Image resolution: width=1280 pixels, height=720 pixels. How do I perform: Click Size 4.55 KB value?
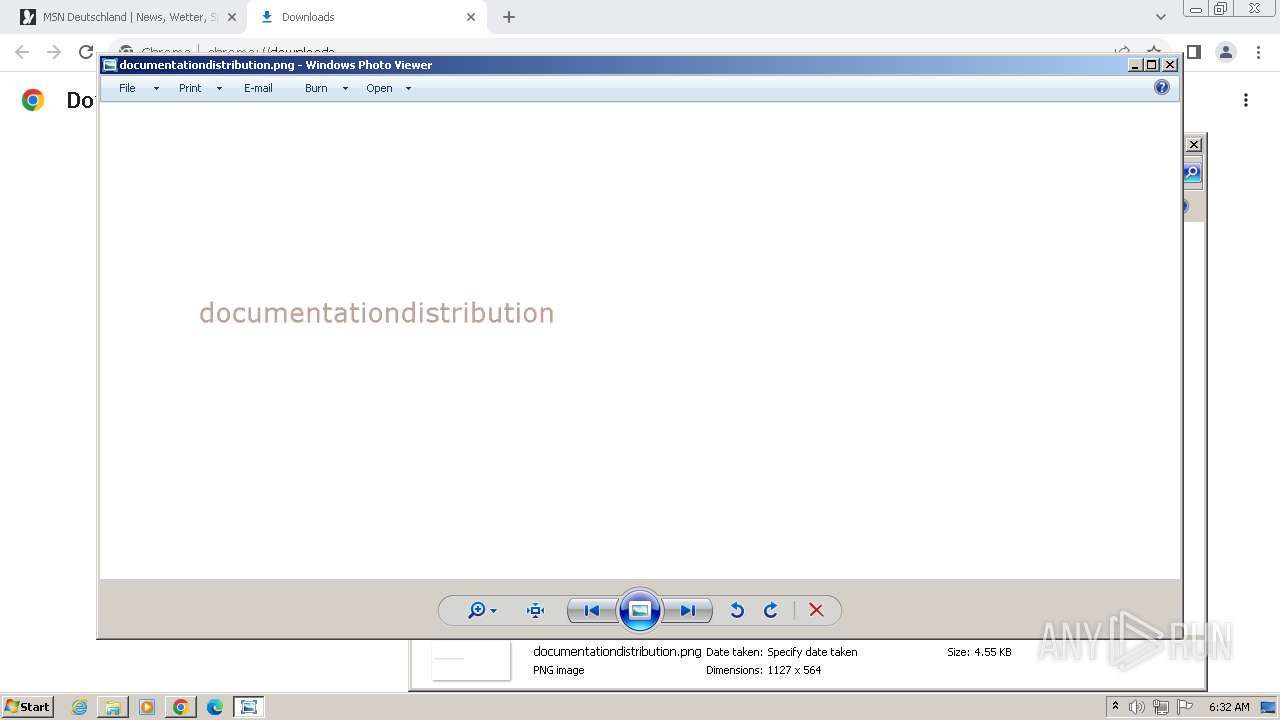(993, 652)
